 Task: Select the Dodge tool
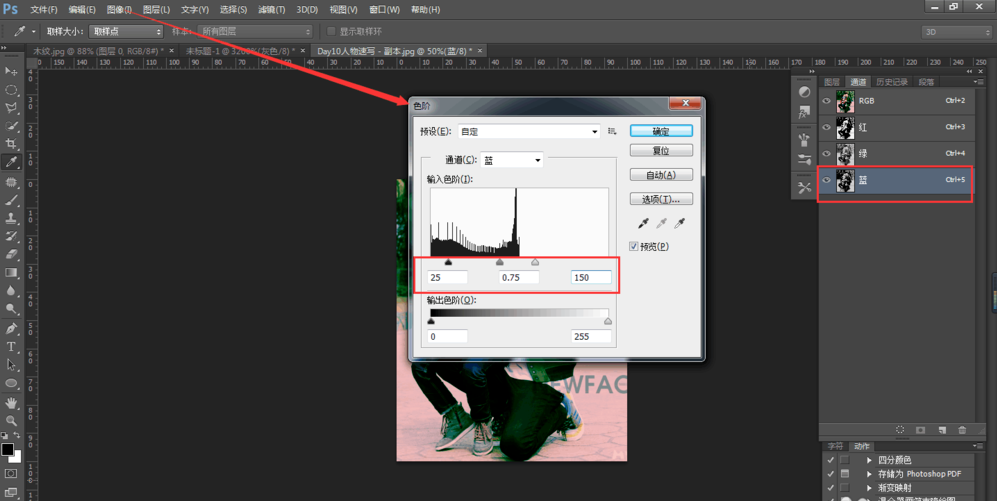pyautogui.click(x=11, y=309)
